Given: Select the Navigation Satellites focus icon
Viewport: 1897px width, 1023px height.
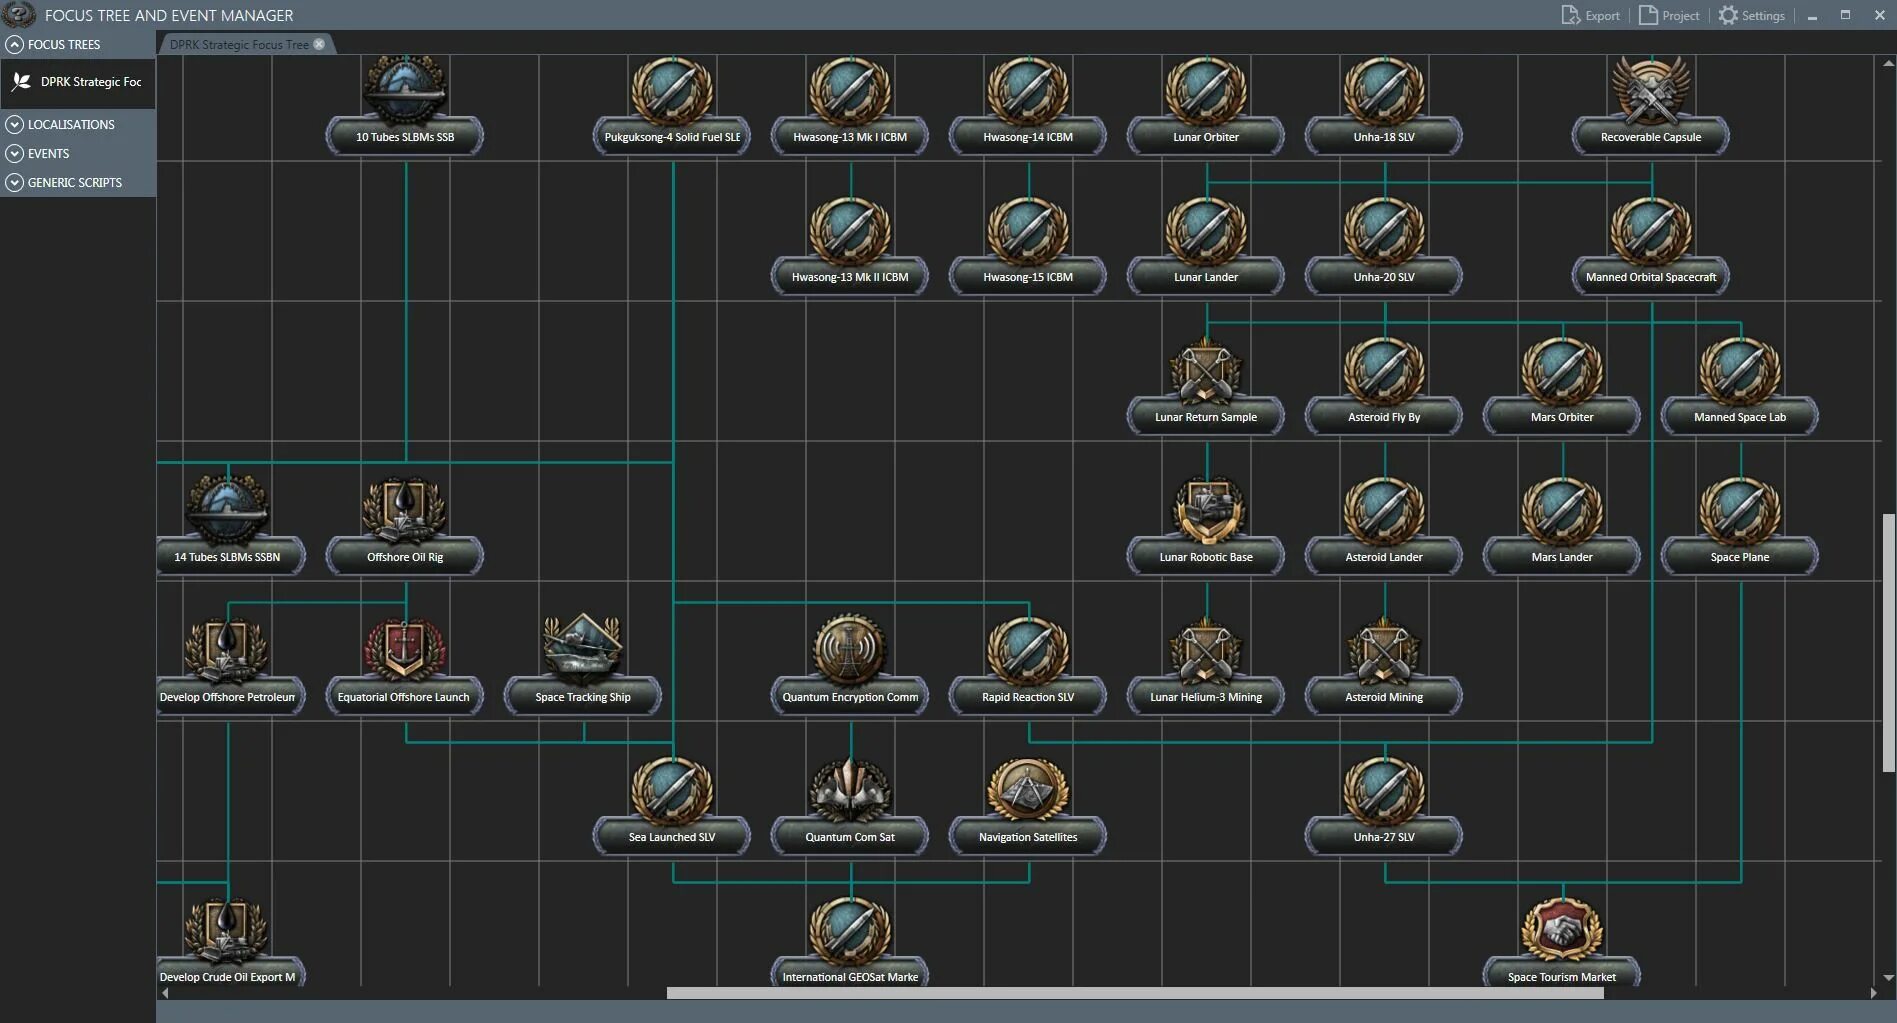Looking at the screenshot, I should [x=1028, y=790].
